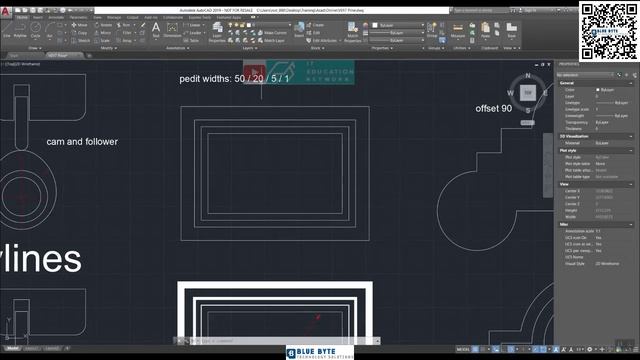Open the Parametric ribbon tab
The image size is (640, 360).
78,18
